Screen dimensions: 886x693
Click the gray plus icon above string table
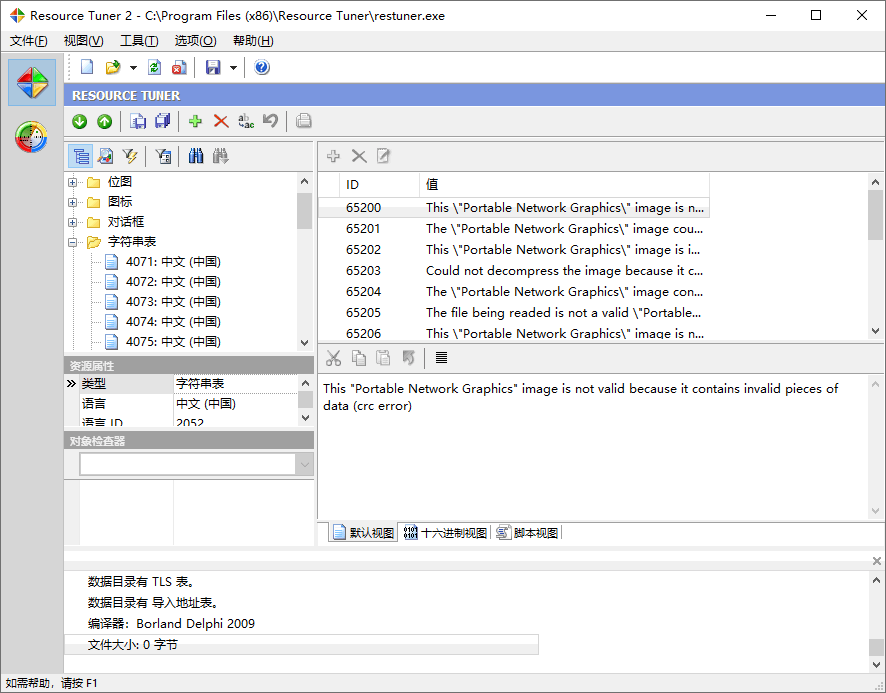click(333, 156)
